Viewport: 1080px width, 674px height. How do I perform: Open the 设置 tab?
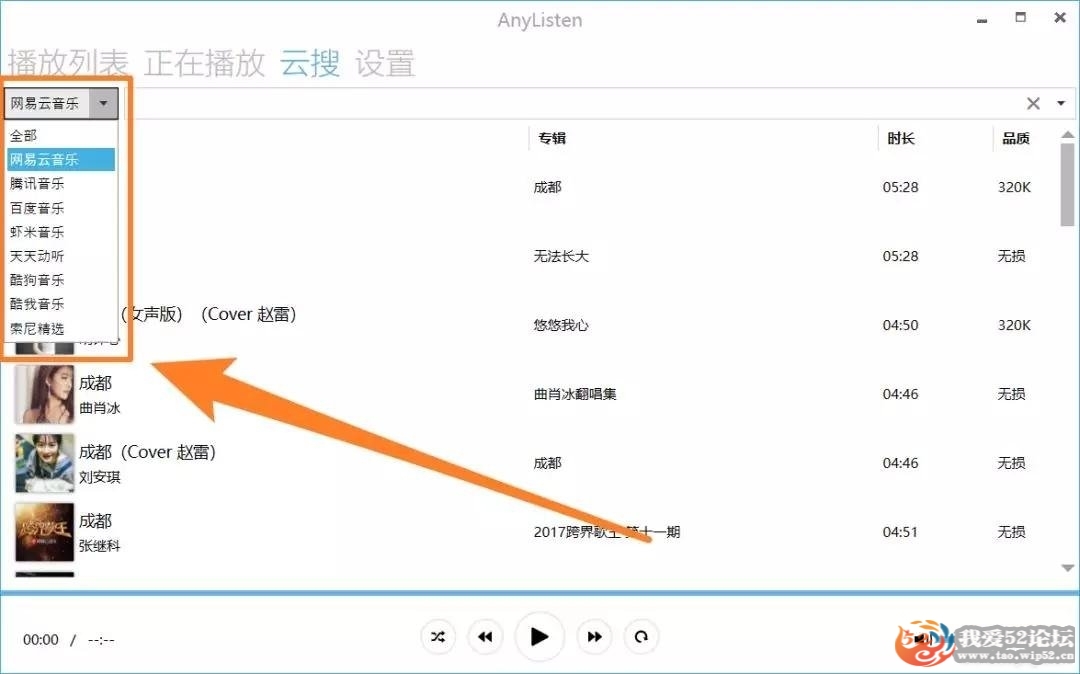(385, 63)
